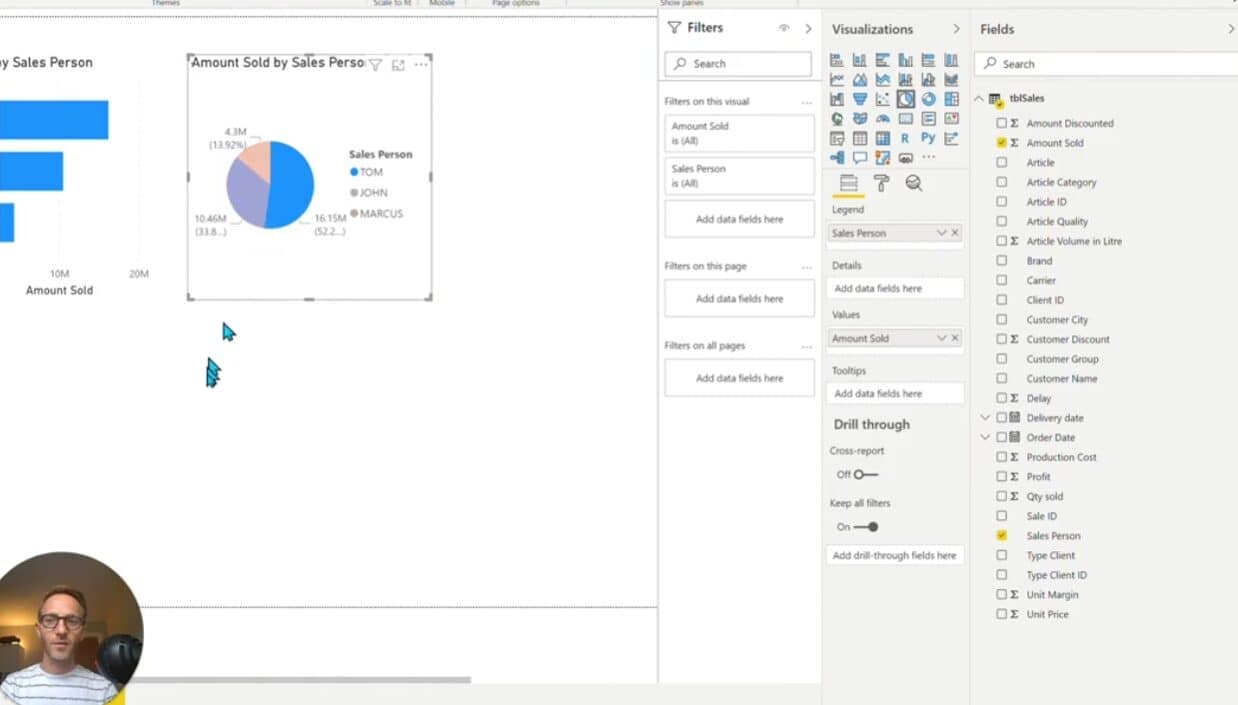Open the pie chart's filter icon
This screenshot has width=1238, height=705.
coord(375,65)
